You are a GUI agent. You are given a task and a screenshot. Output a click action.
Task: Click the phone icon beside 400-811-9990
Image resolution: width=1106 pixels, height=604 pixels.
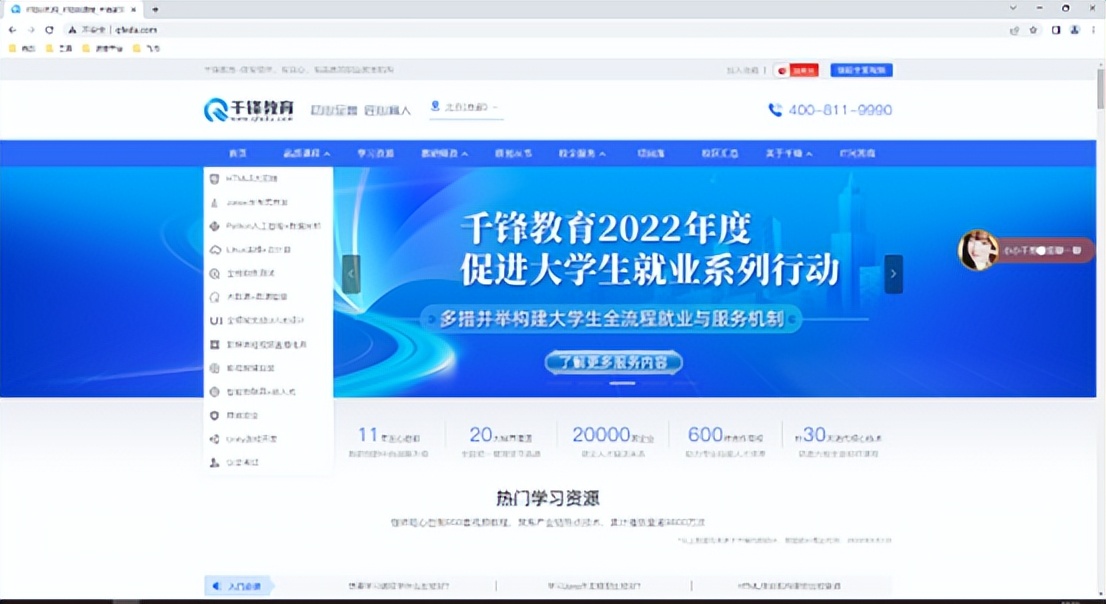pyautogui.click(x=775, y=110)
